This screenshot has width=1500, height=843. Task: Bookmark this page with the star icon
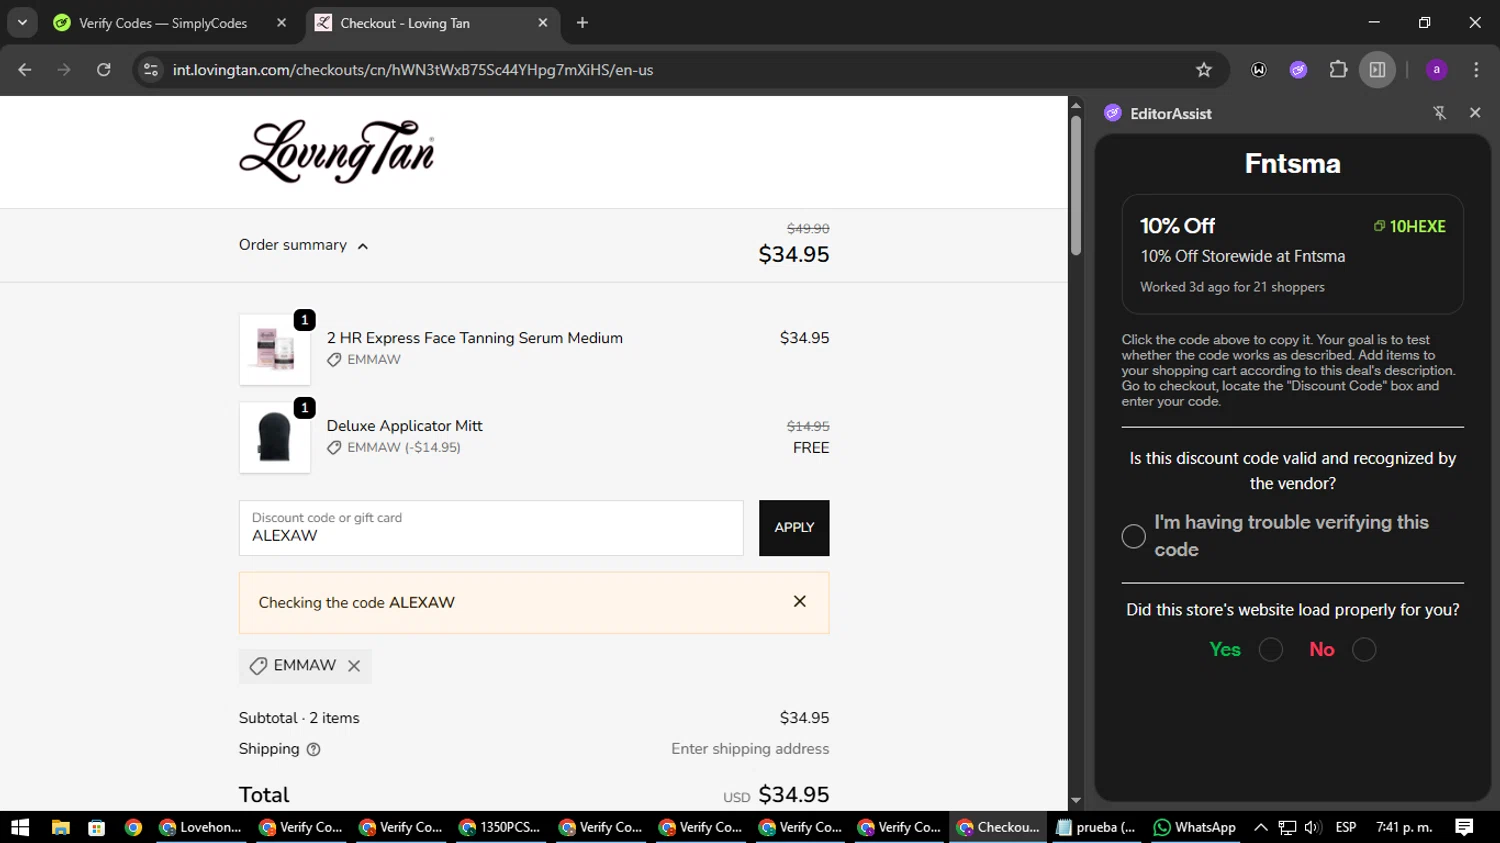(x=1204, y=70)
